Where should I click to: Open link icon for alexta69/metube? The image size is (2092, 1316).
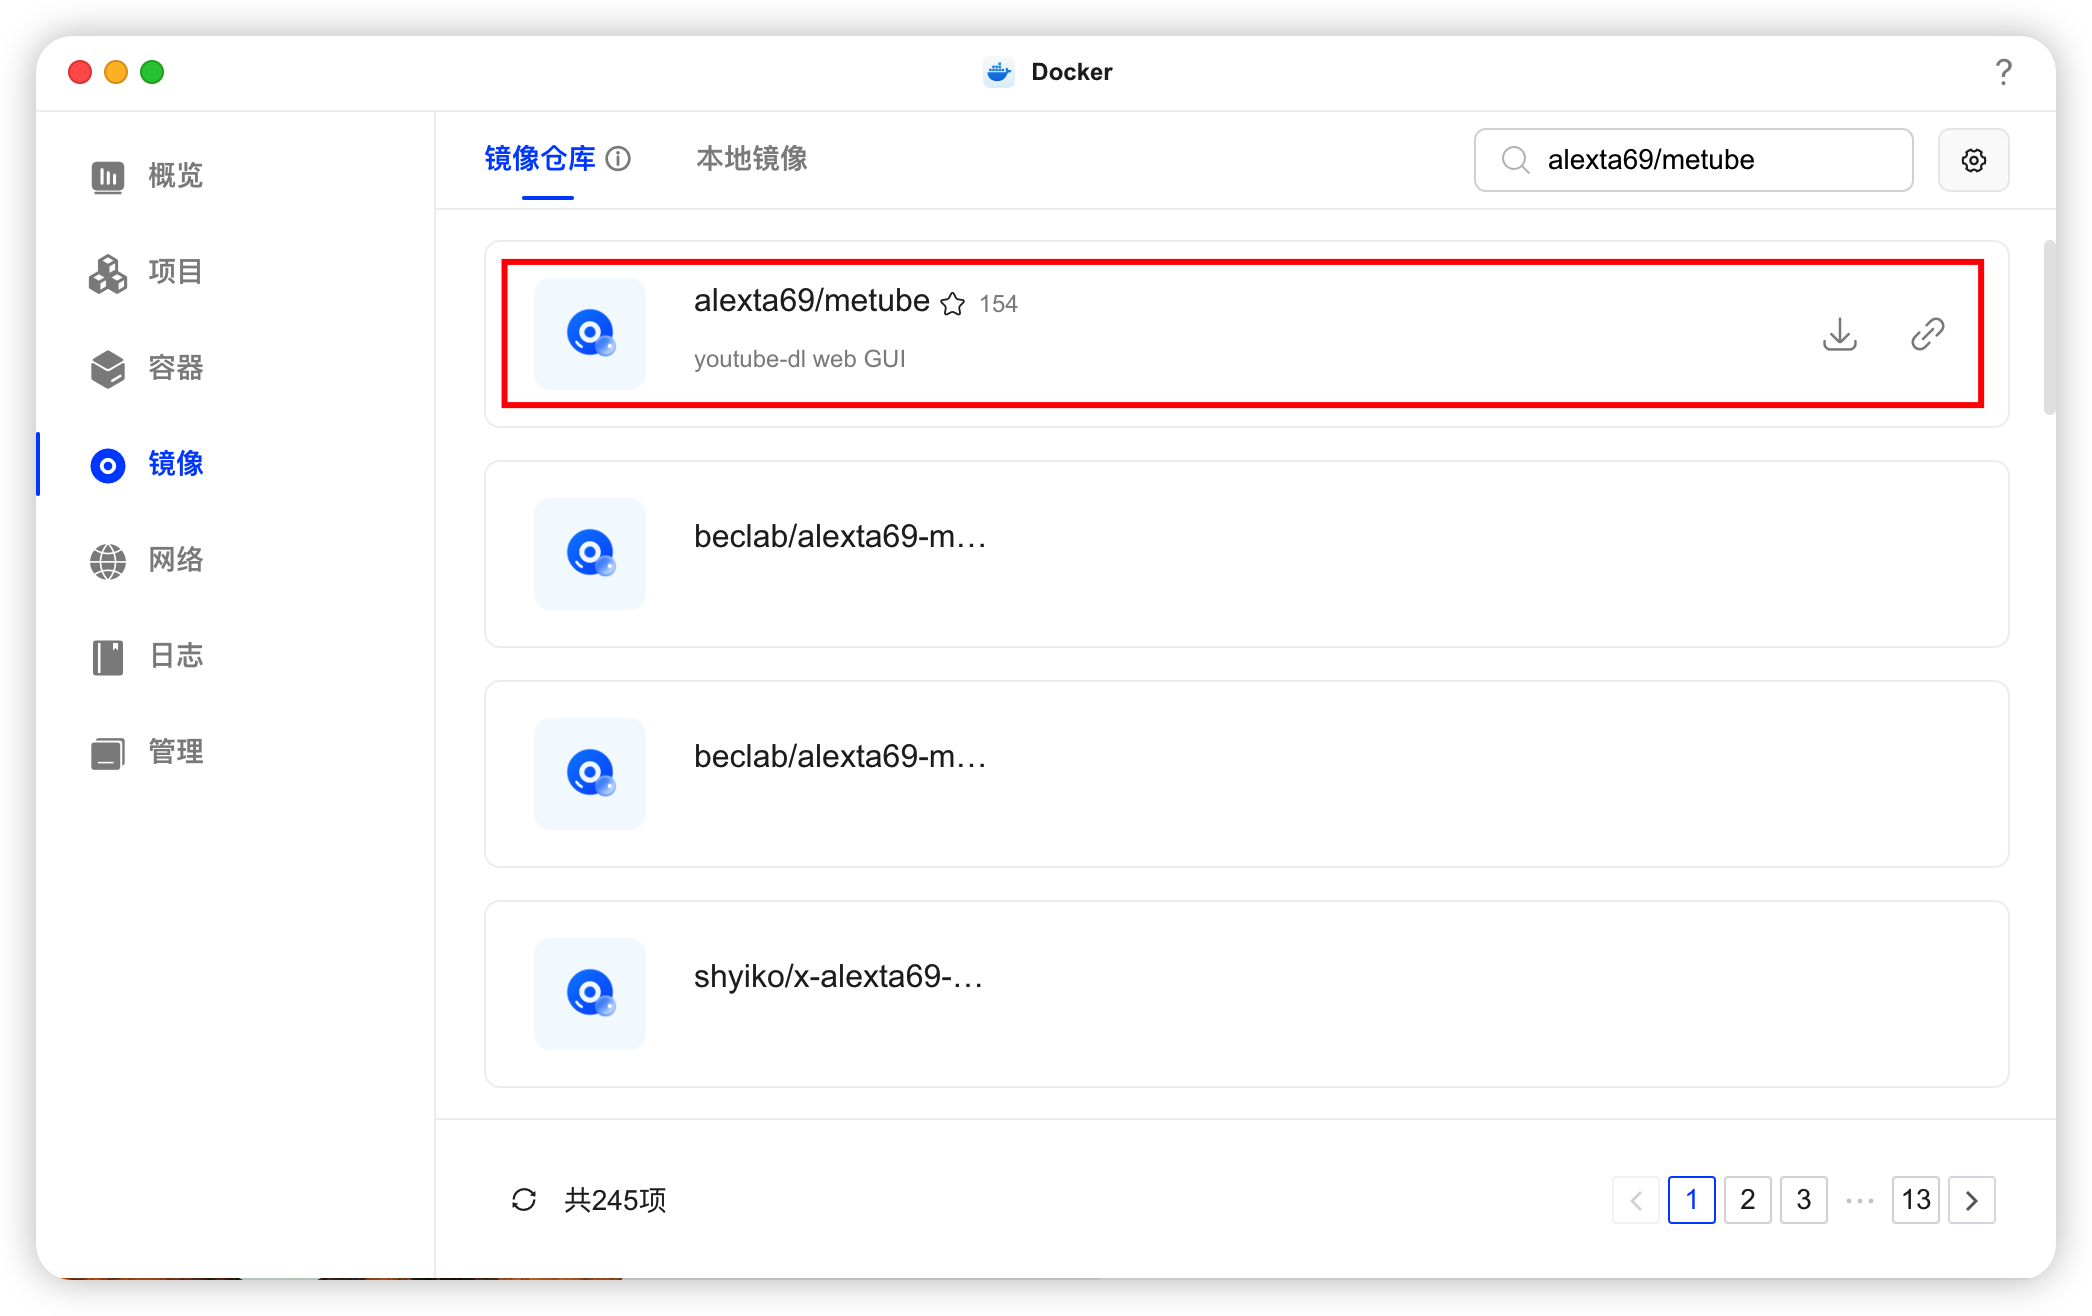pyautogui.click(x=1927, y=334)
